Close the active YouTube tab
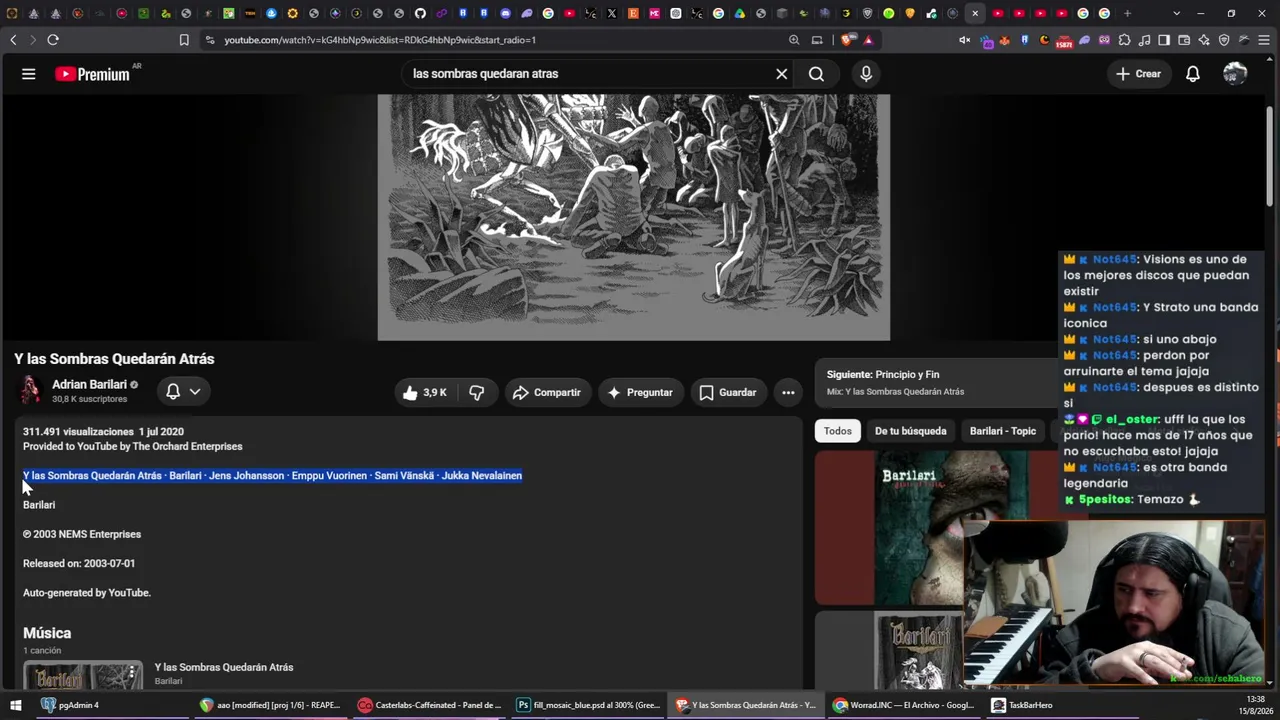Viewport: 1280px width, 720px height. click(x=975, y=13)
